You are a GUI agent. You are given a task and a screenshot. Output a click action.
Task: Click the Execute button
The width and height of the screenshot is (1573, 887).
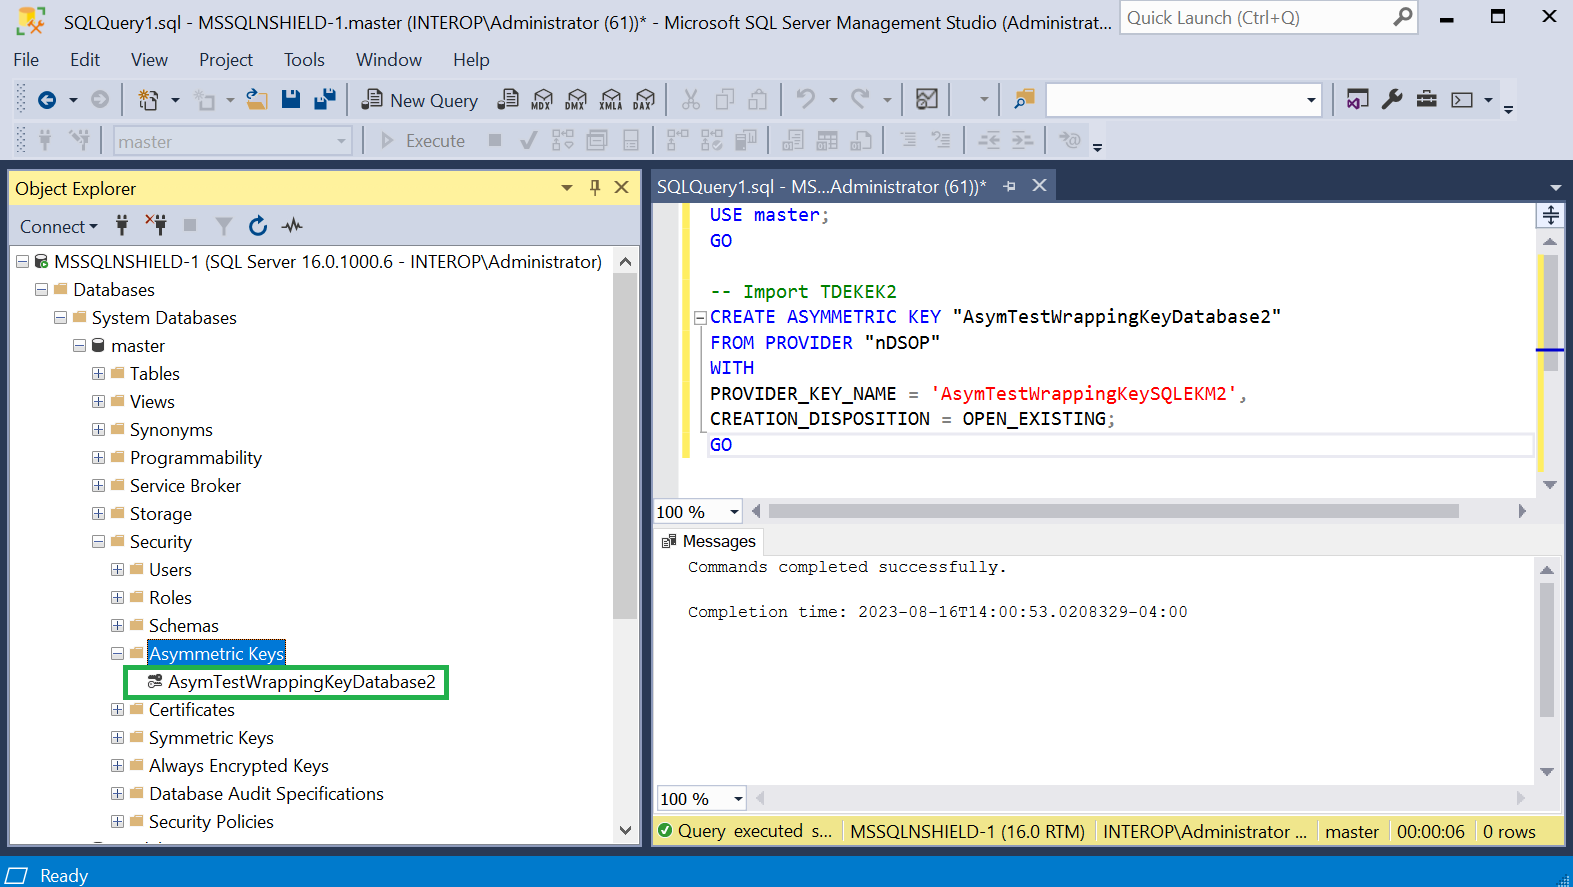[422, 141]
